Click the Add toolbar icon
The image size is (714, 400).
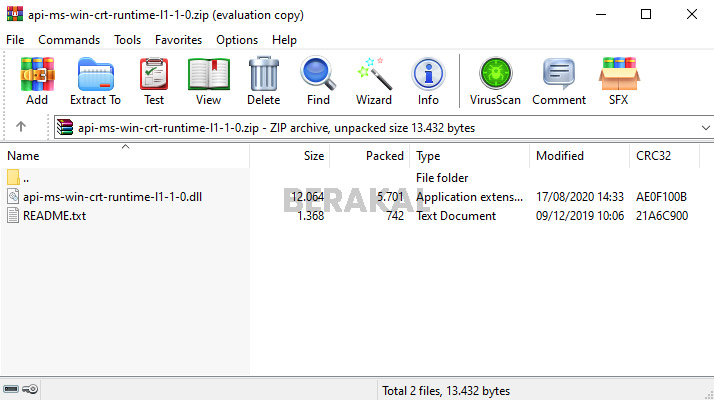tap(37, 81)
